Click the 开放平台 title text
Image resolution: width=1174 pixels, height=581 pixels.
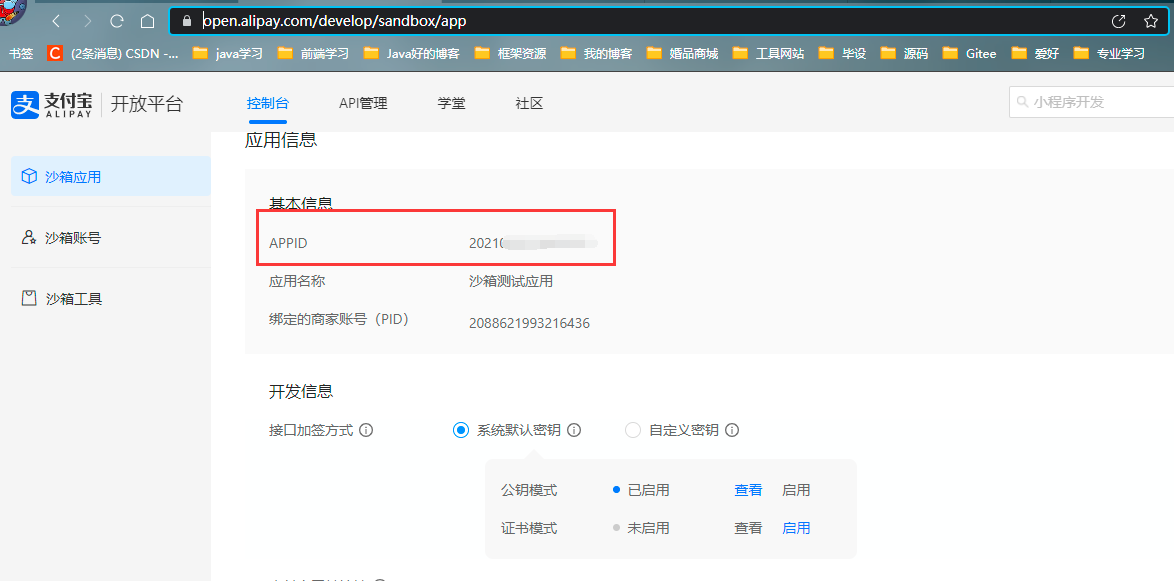click(147, 104)
